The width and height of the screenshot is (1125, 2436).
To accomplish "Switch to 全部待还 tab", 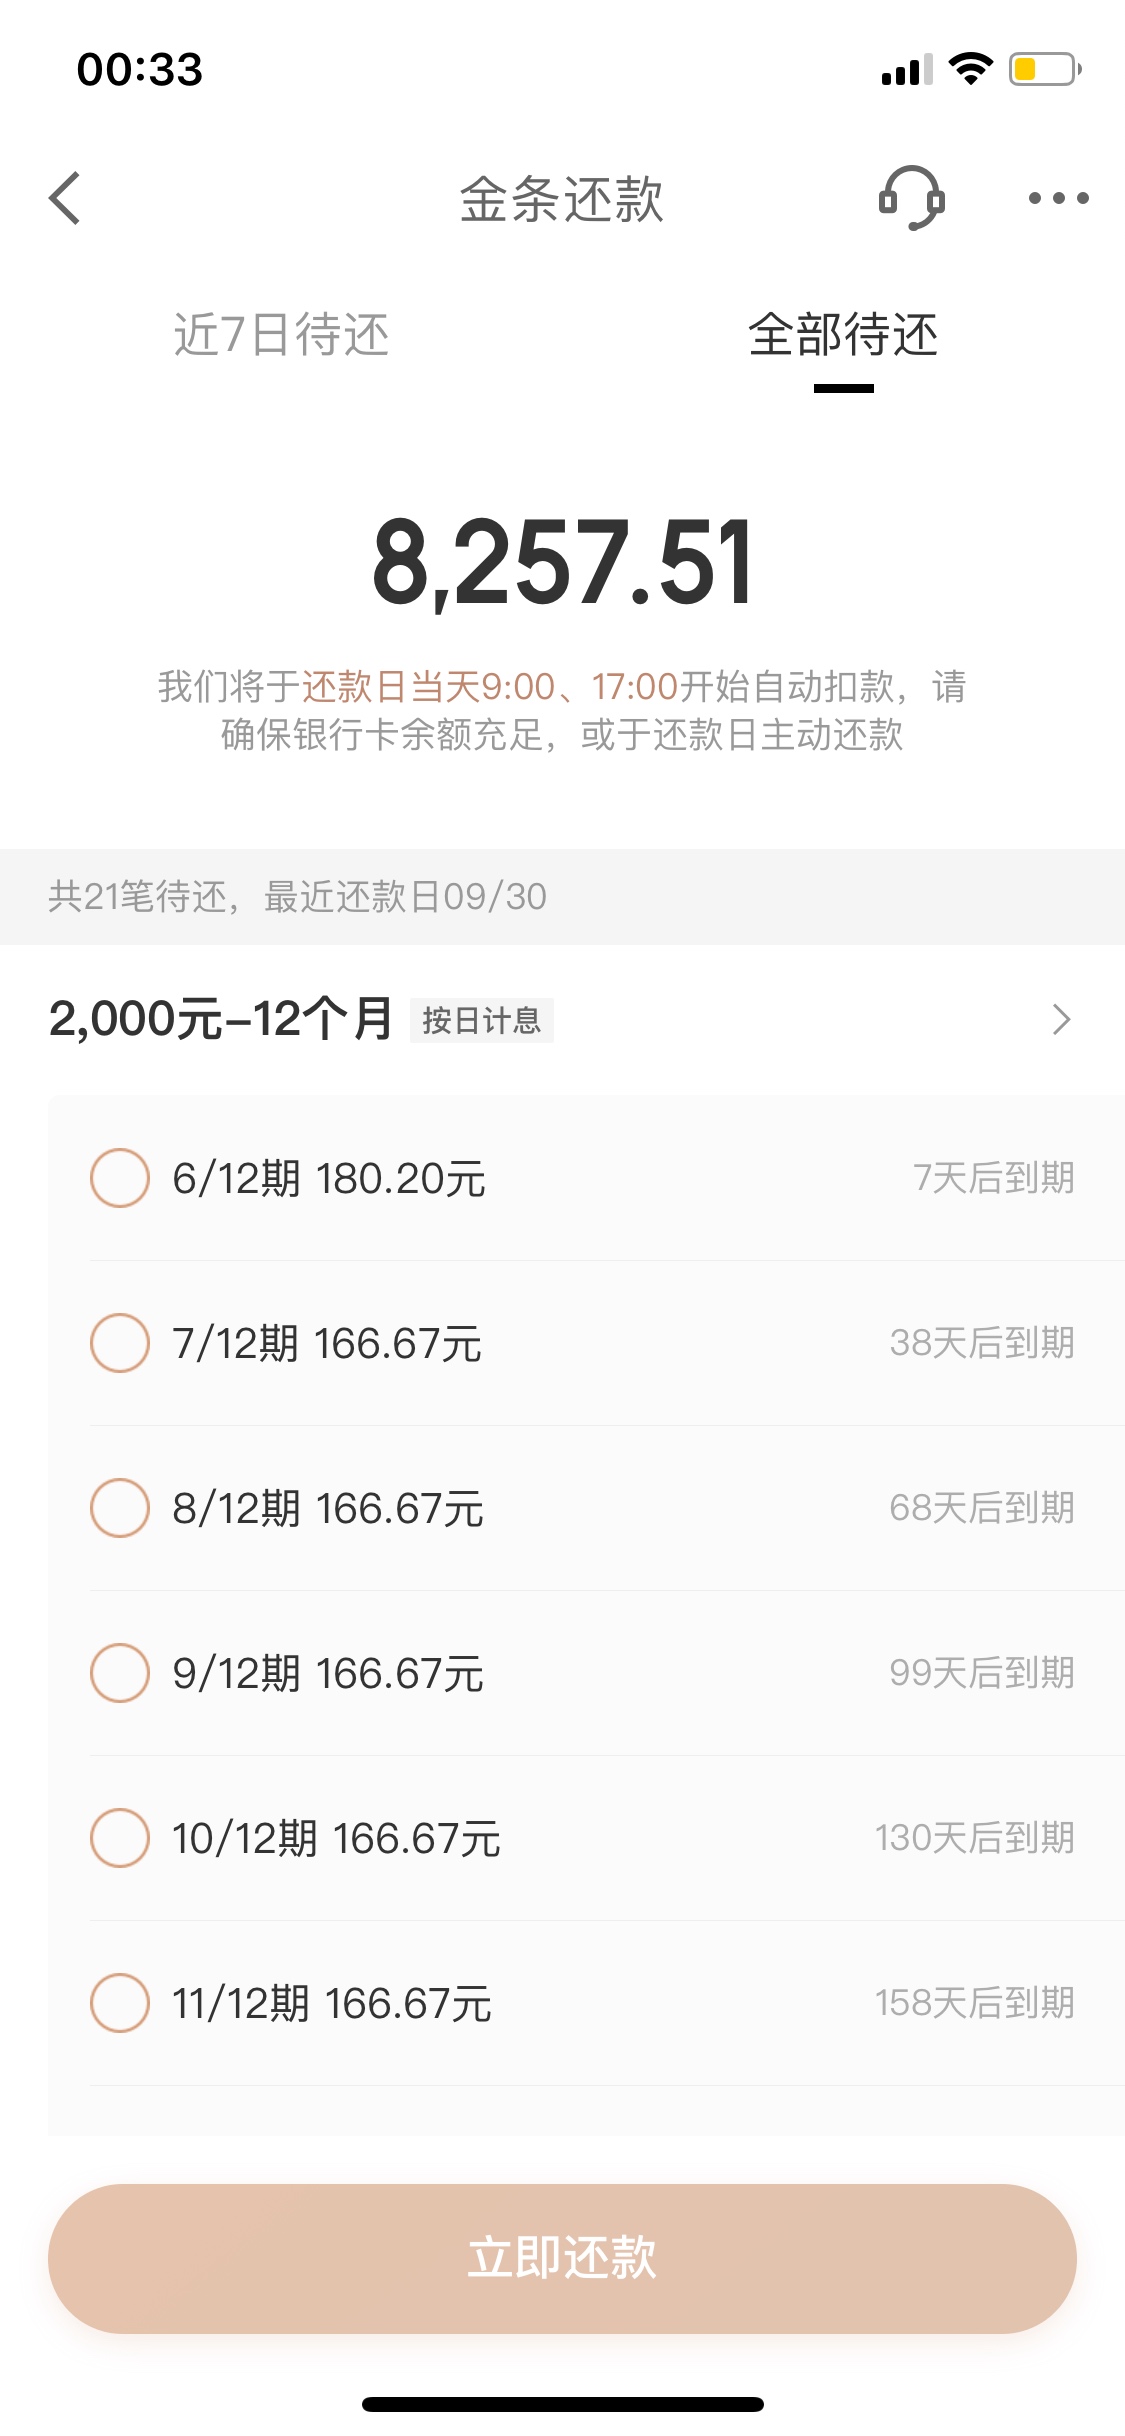I will pyautogui.click(x=843, y=335).
